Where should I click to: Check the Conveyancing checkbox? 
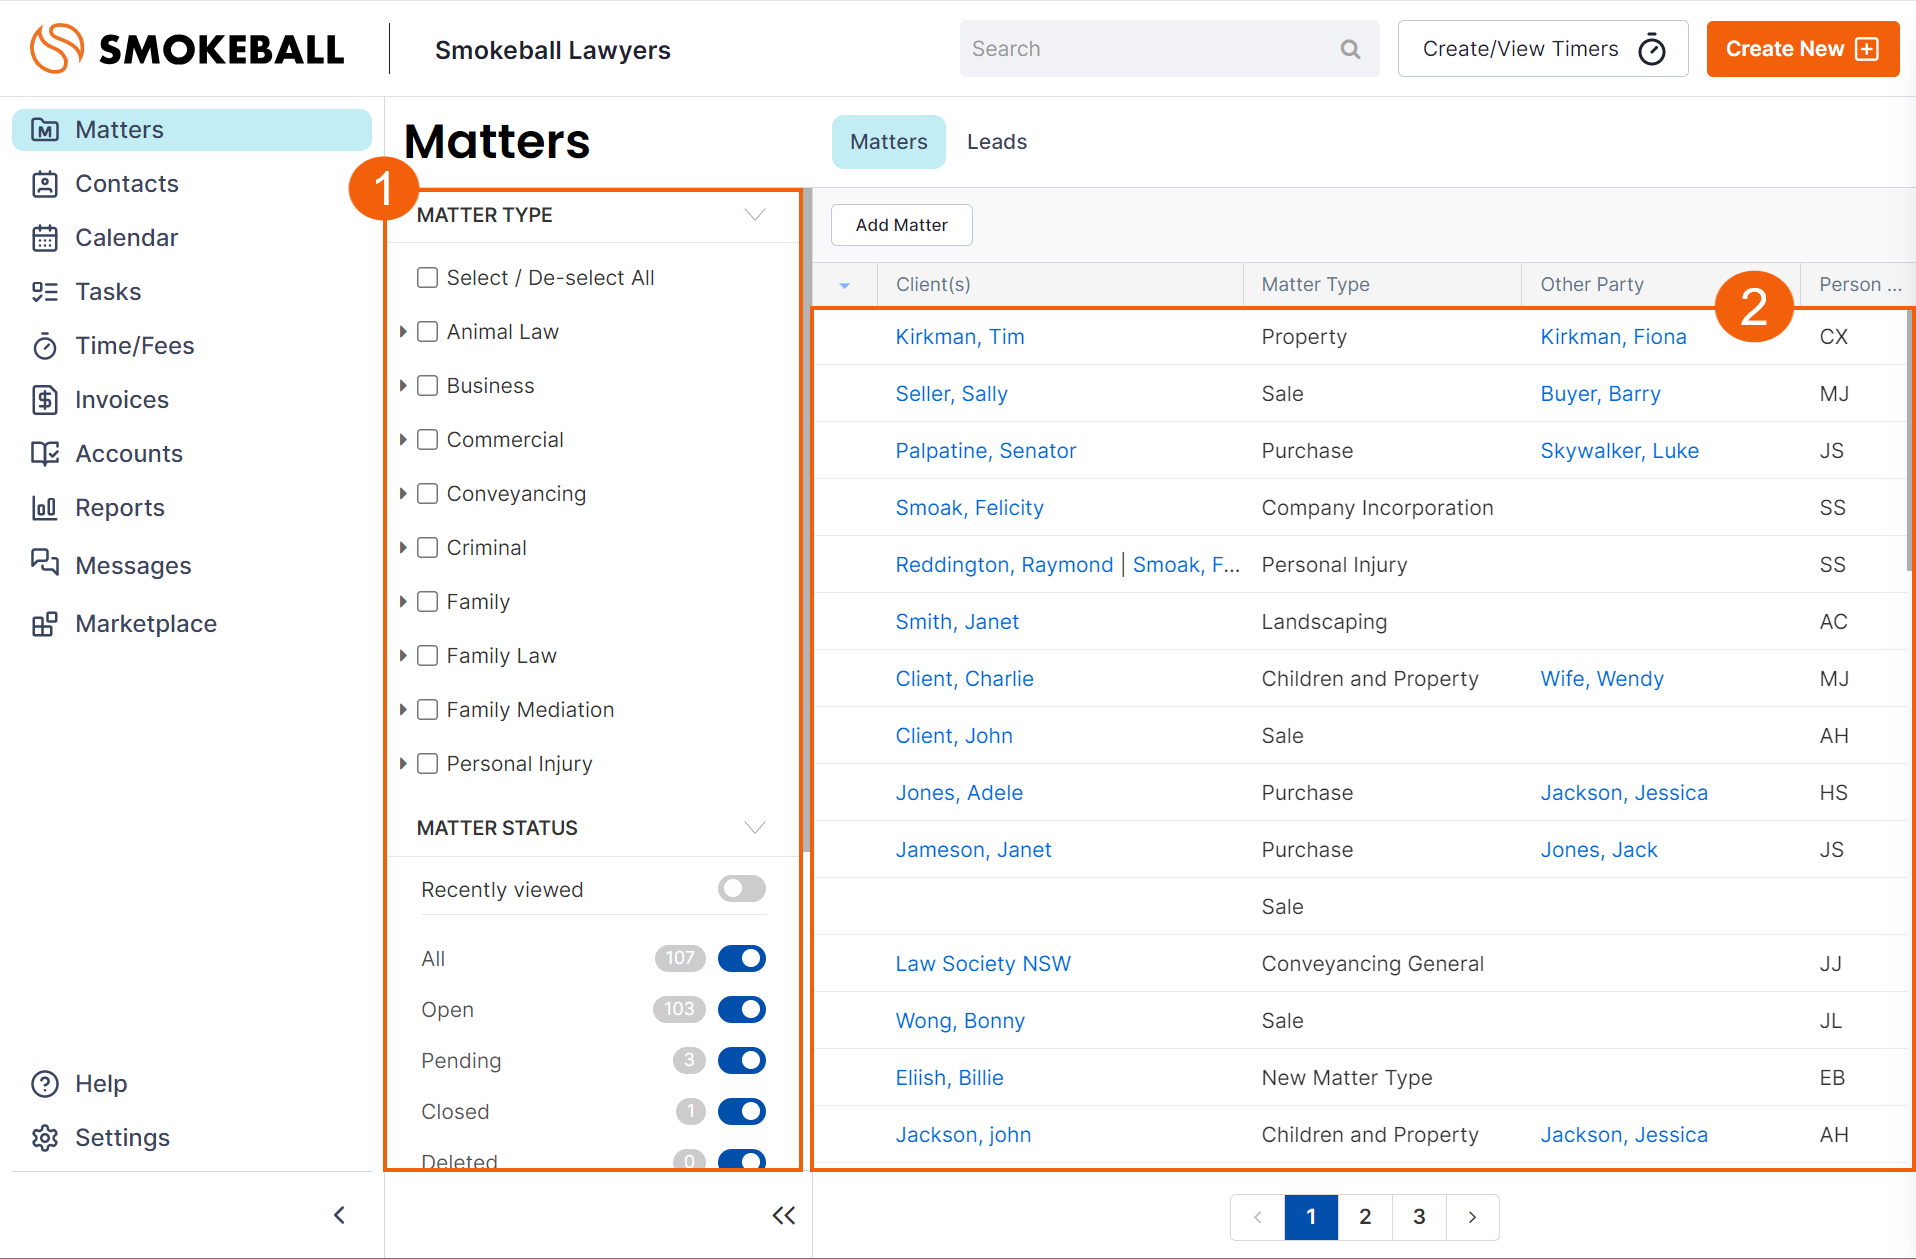[x=428, y=494]
